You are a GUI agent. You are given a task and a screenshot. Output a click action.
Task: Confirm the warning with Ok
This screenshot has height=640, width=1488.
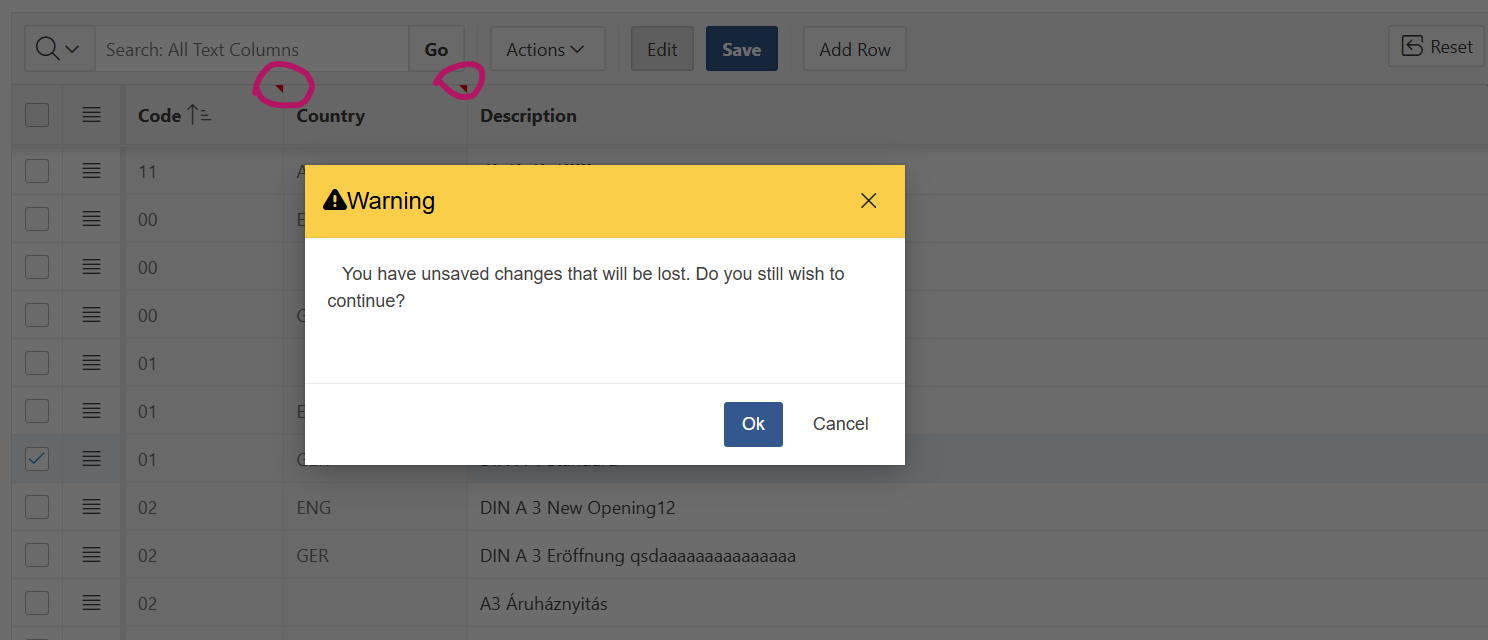pyautogui.click(x=753, y=424)
